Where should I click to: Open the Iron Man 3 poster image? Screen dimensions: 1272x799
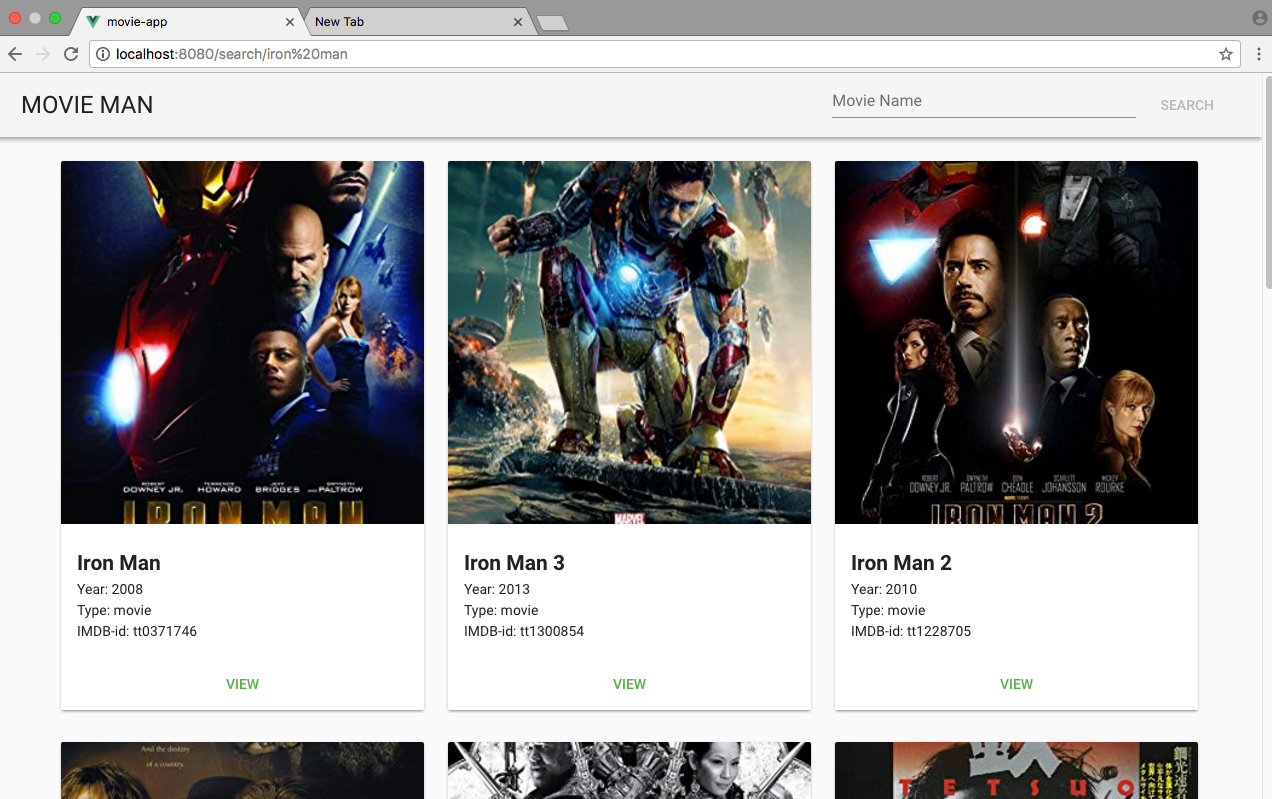point(629,342)
